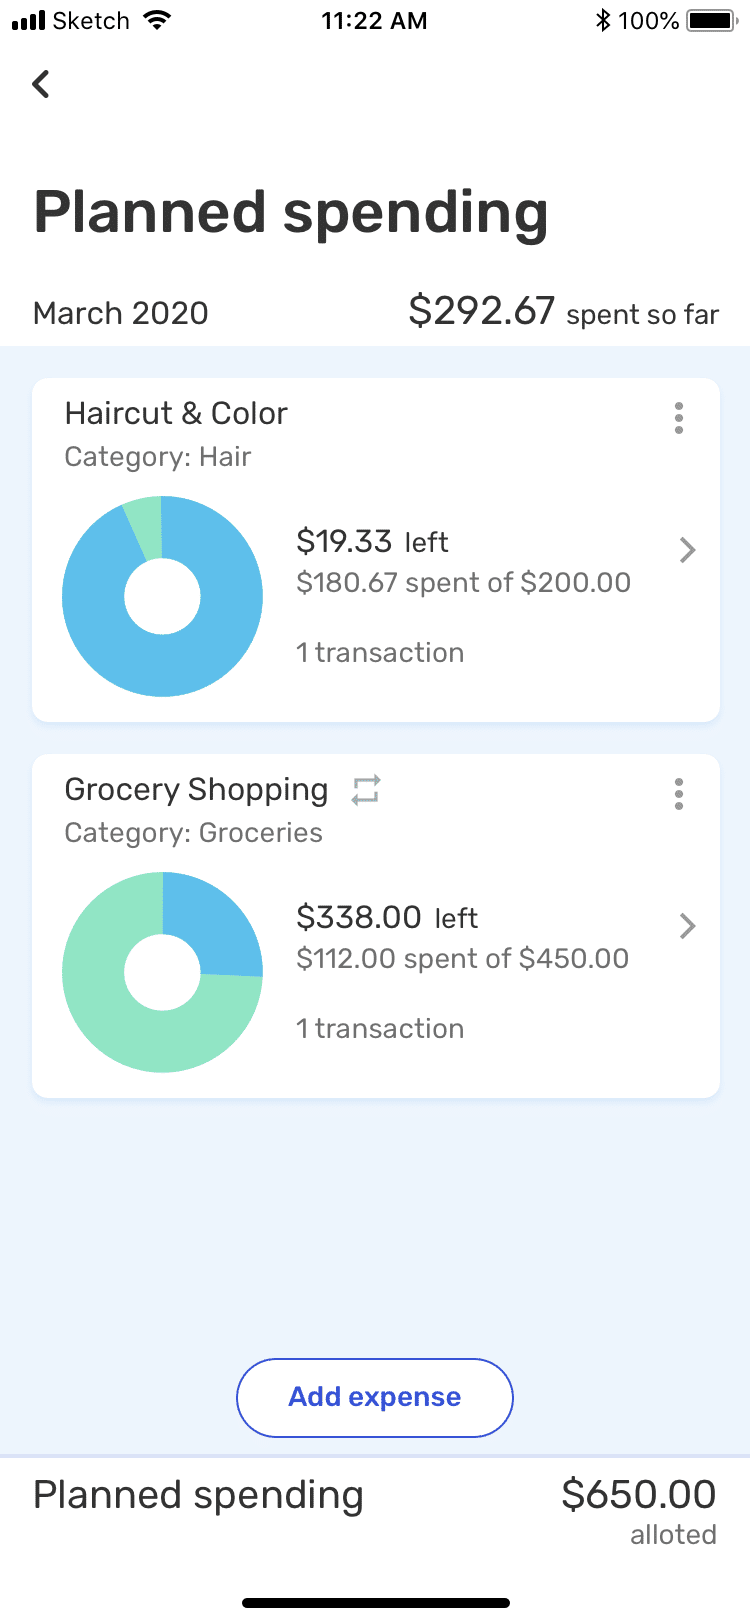Select the Grocery Shopping title
This screenshot has width=750, height=1624.
point(196,790)
